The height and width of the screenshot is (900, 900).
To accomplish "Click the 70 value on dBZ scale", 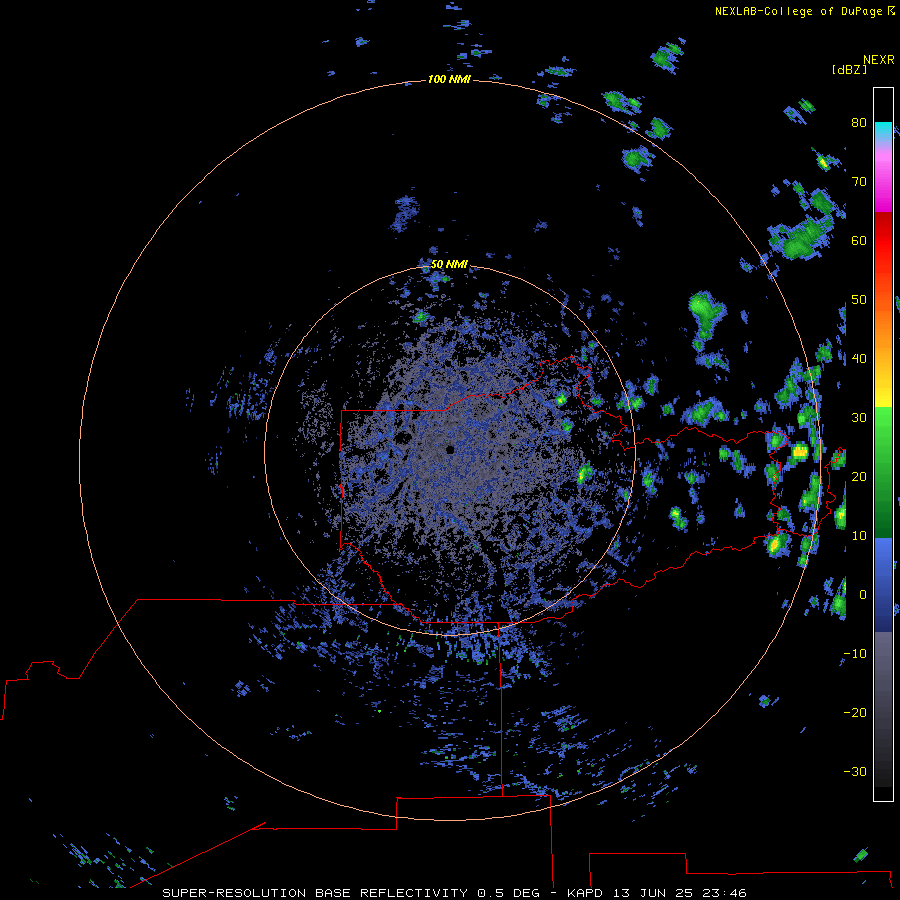I will point(859,181).
